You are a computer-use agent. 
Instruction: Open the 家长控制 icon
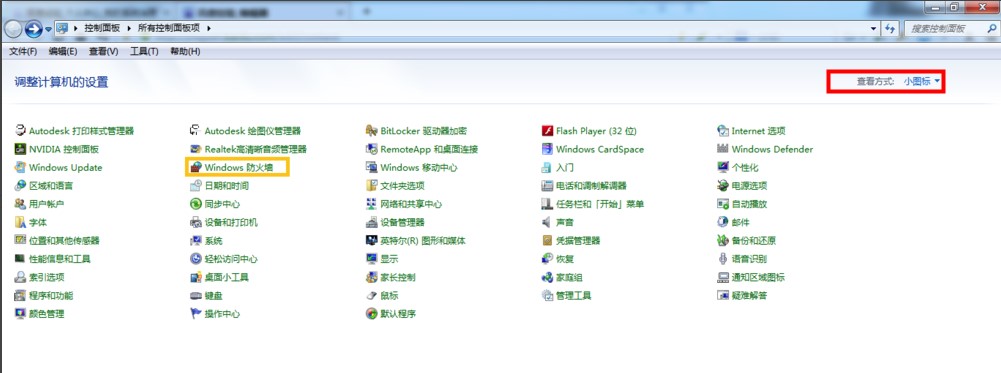[371, 277]
